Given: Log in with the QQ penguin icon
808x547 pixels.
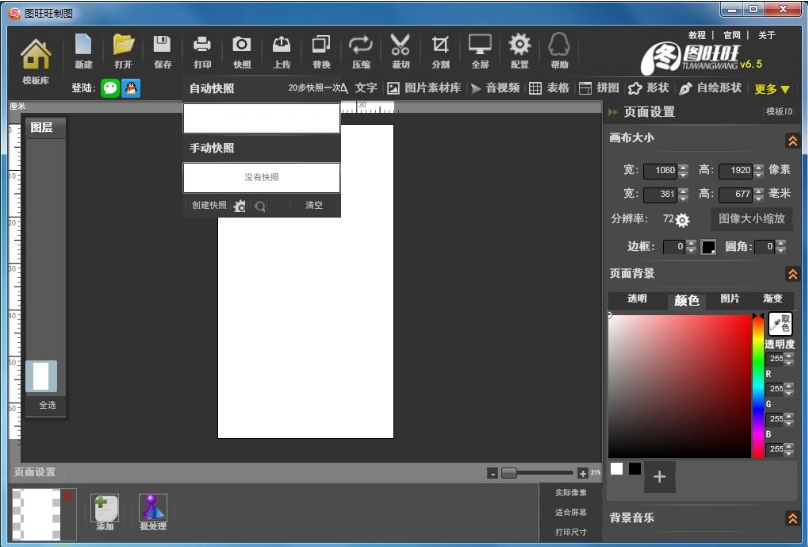Looking at the screenshot, I should coord(131,88).
